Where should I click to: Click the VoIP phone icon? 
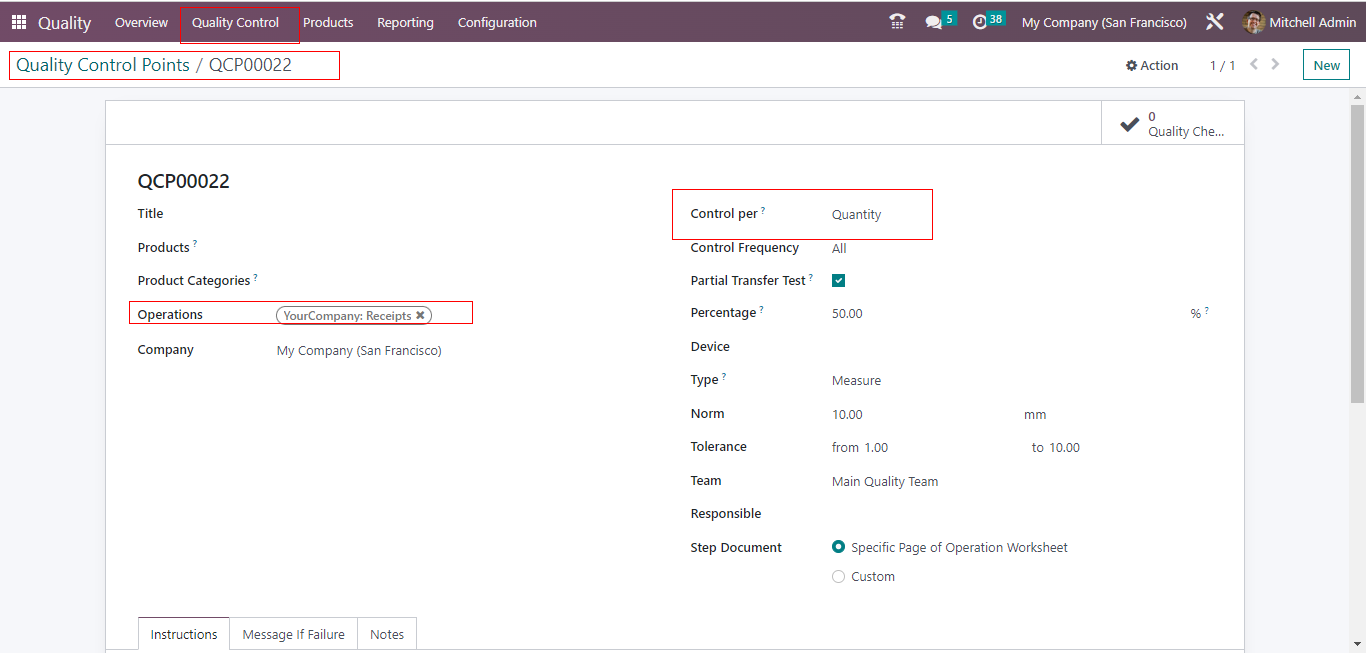[x=897, y=22]
